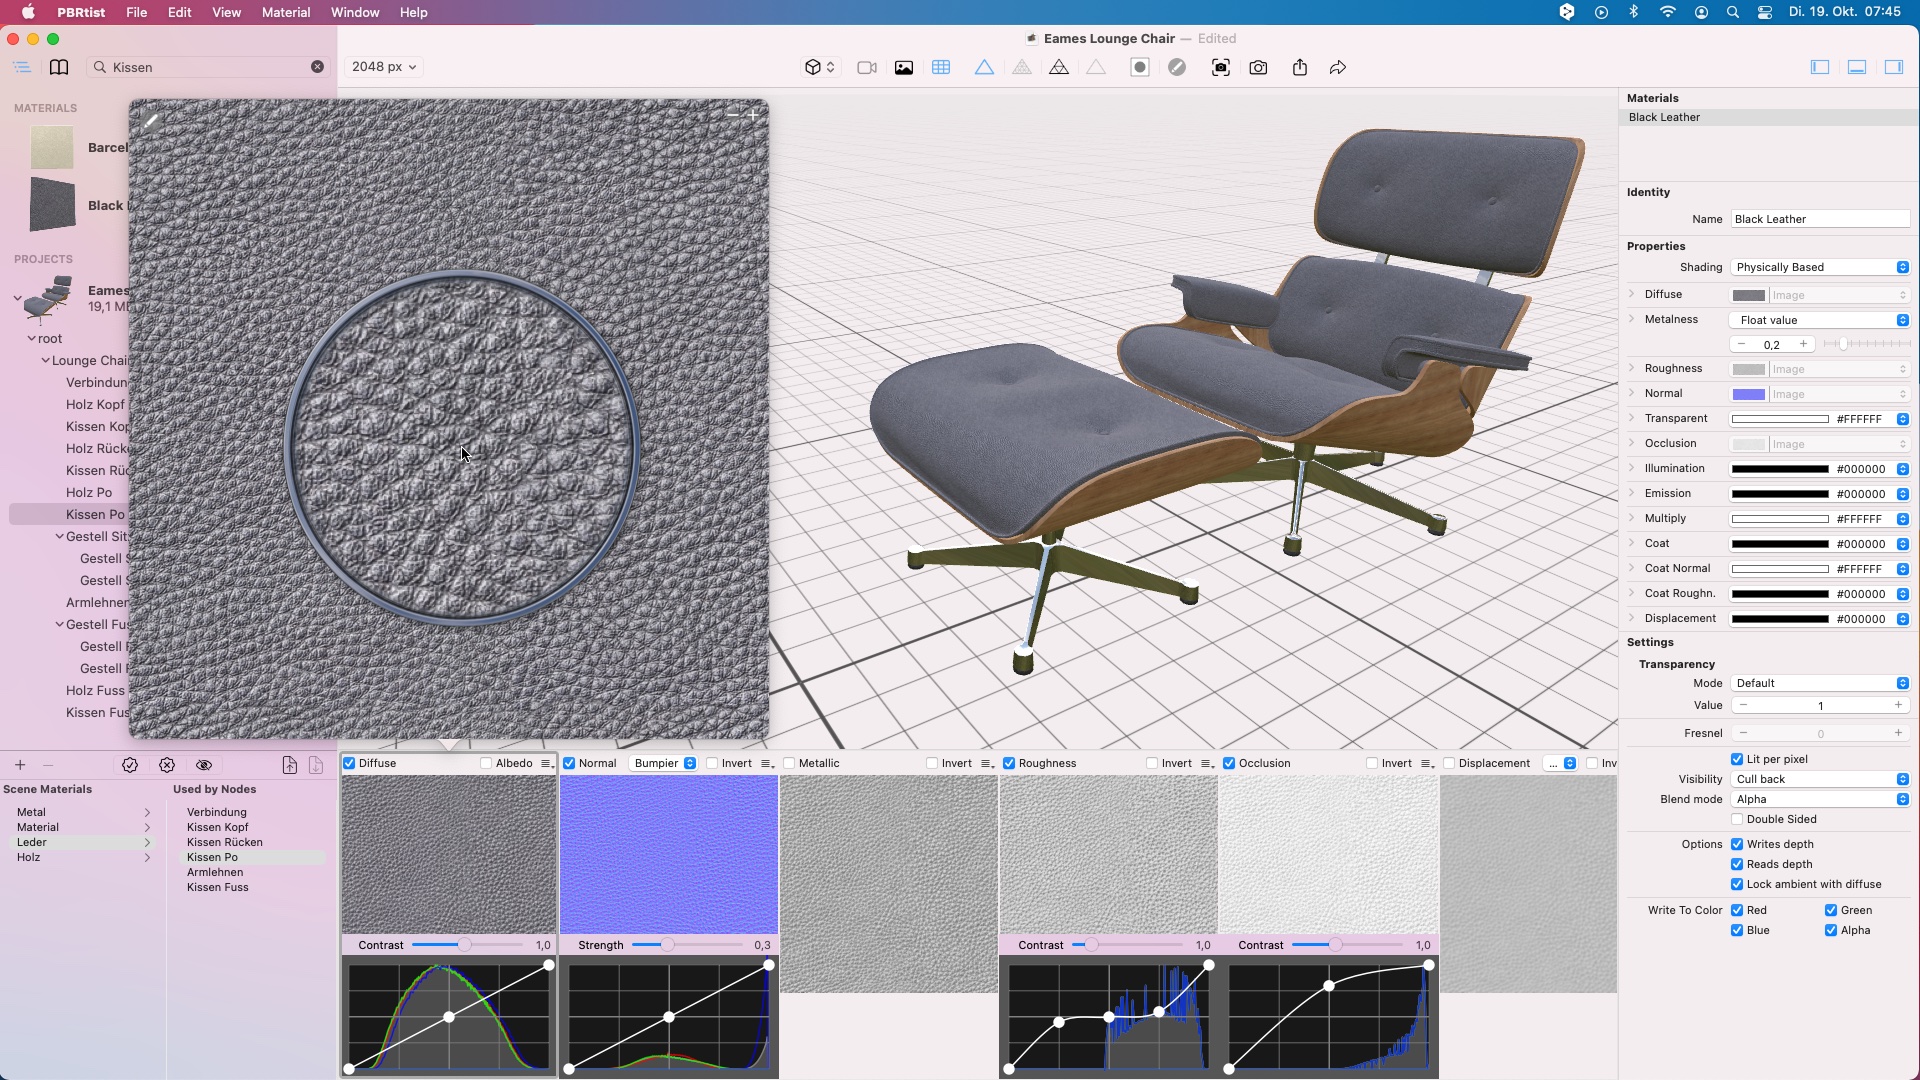Expand the Leder entry in Scene Materials
The image size is (1920, 1080).
click(148, 842)
